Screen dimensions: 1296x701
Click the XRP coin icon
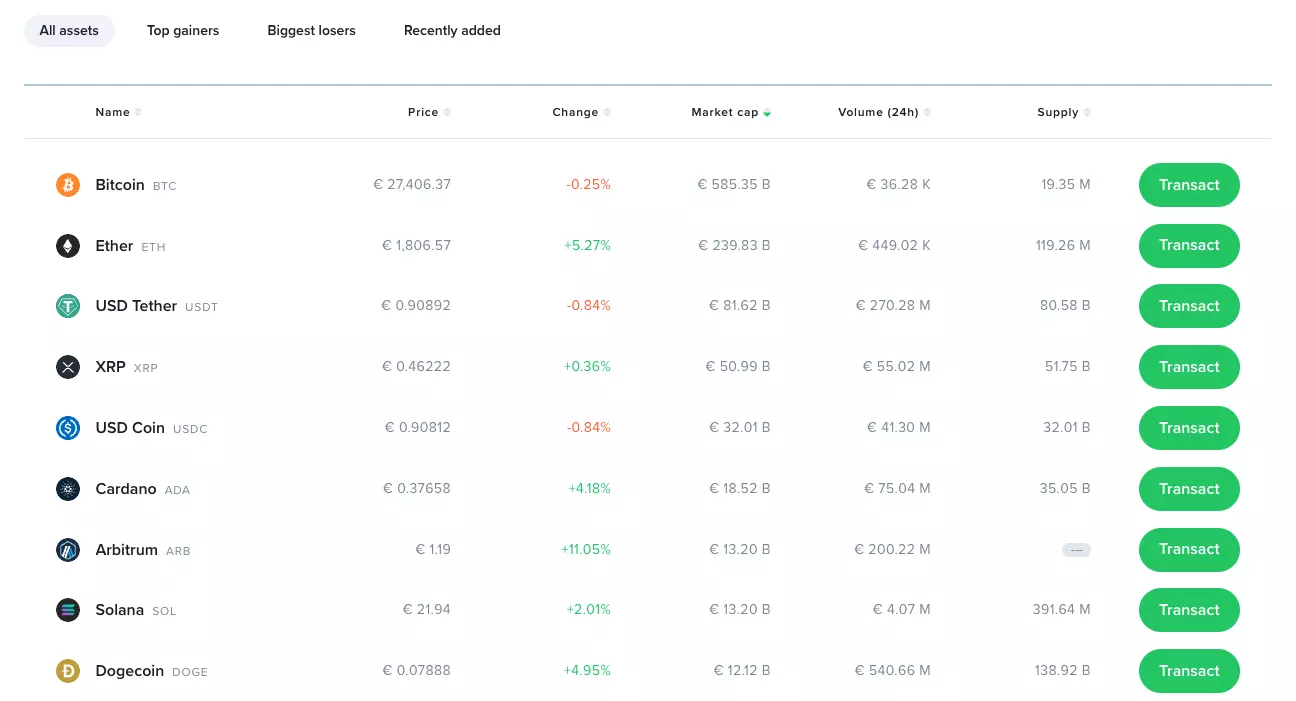pos(67,367)
